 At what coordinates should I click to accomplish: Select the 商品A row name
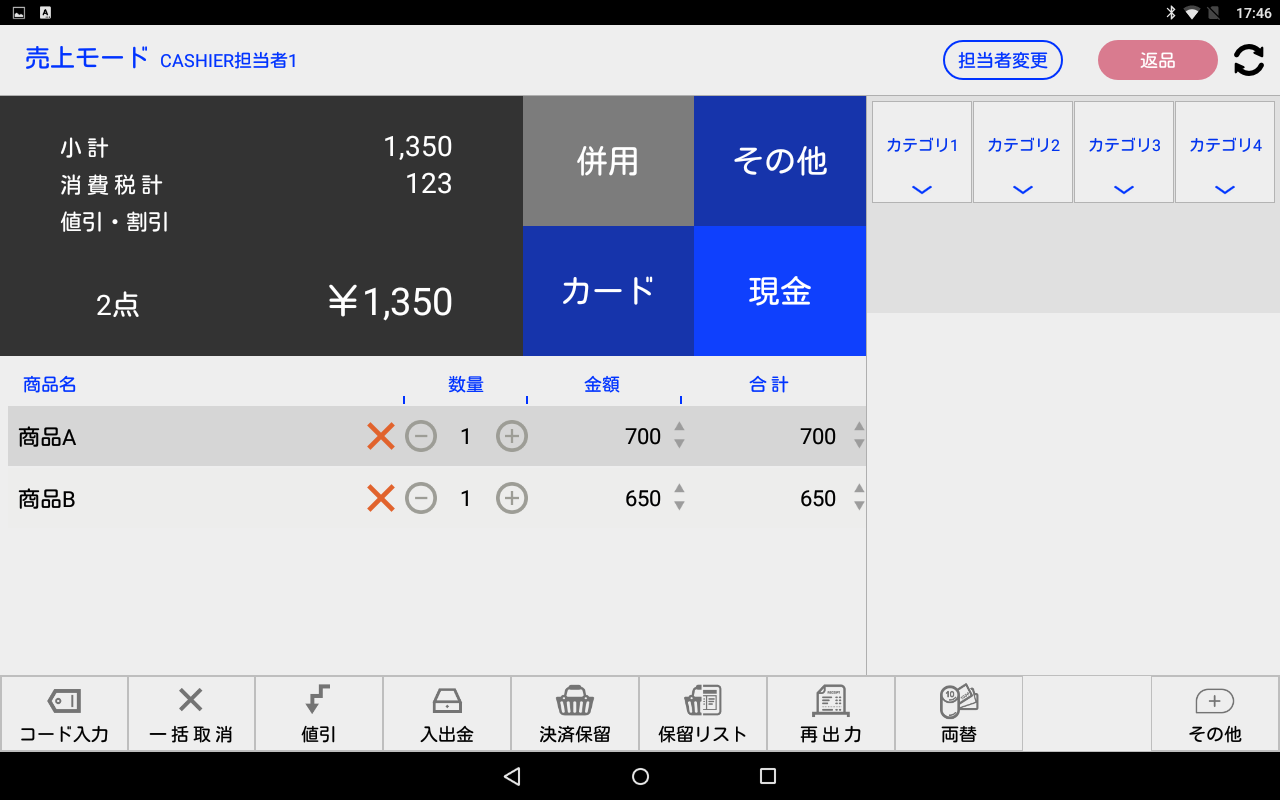47,437
